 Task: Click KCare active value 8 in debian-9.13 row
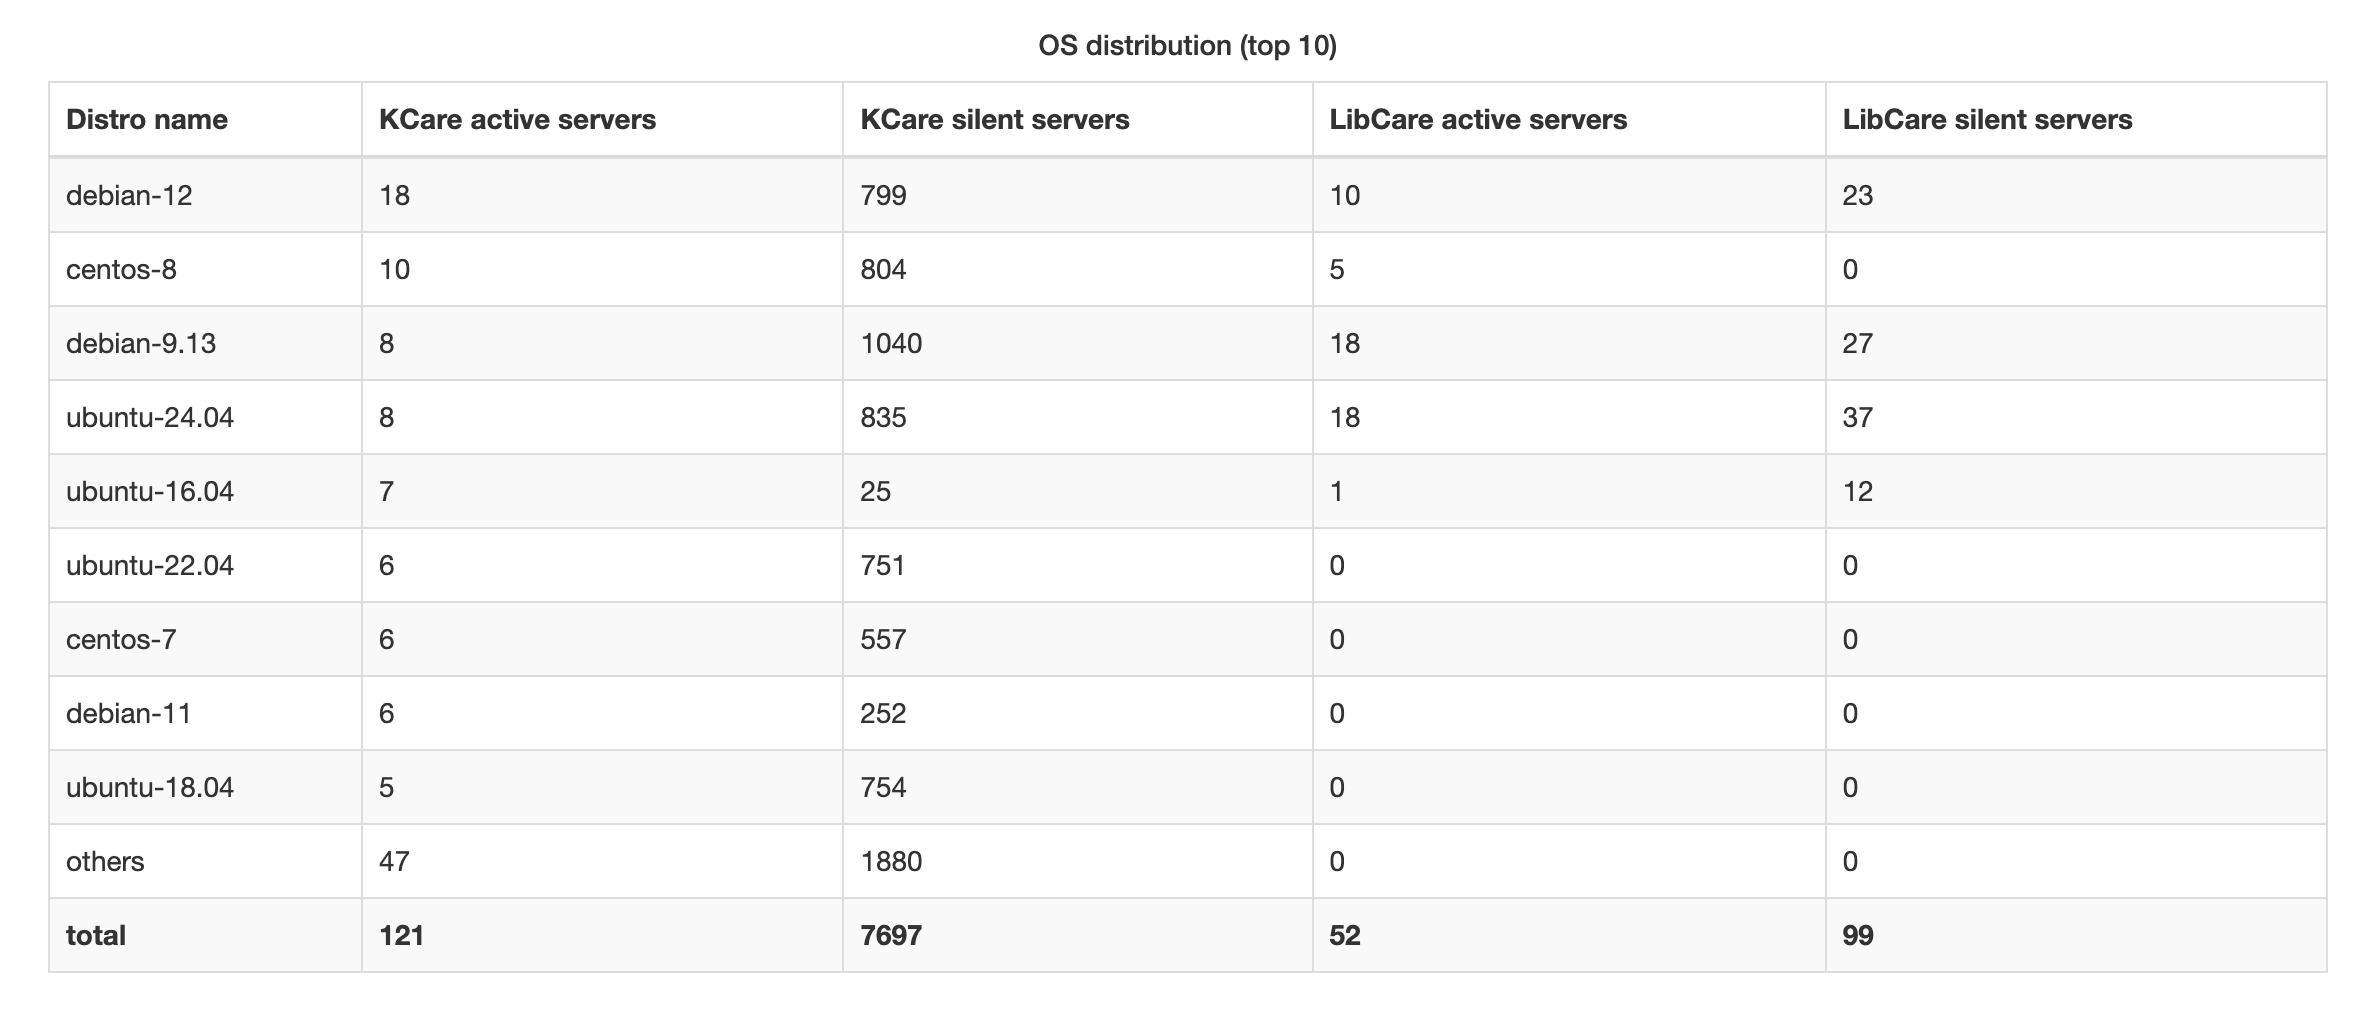click(x=387, y=343)
